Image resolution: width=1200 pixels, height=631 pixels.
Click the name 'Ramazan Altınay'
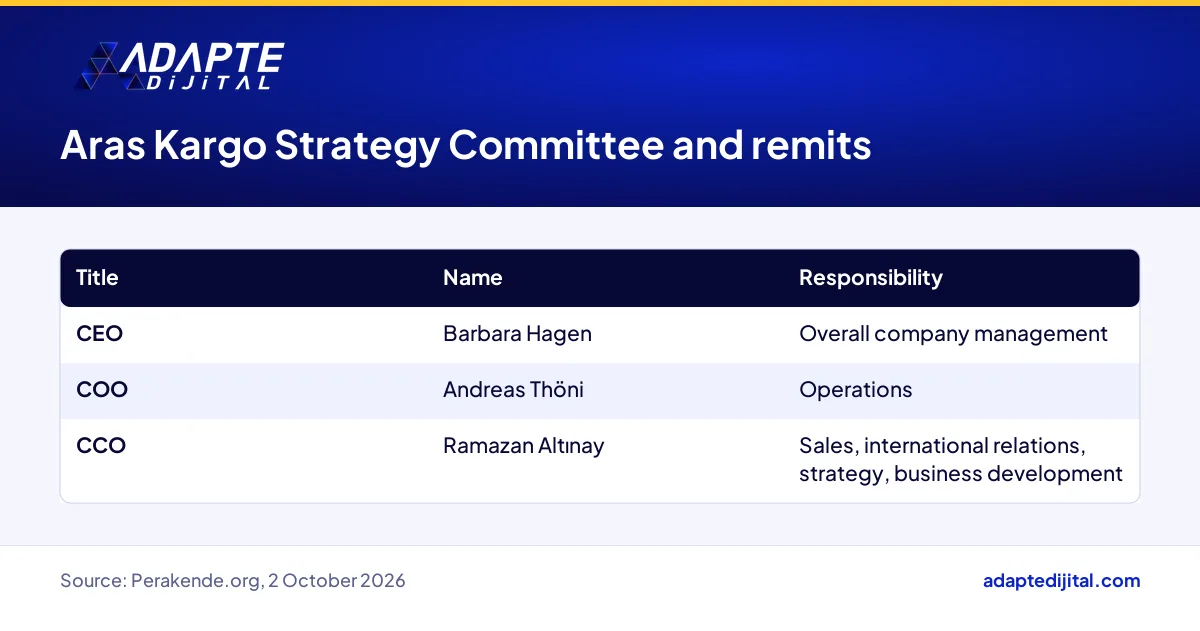[x=523, y=446]
